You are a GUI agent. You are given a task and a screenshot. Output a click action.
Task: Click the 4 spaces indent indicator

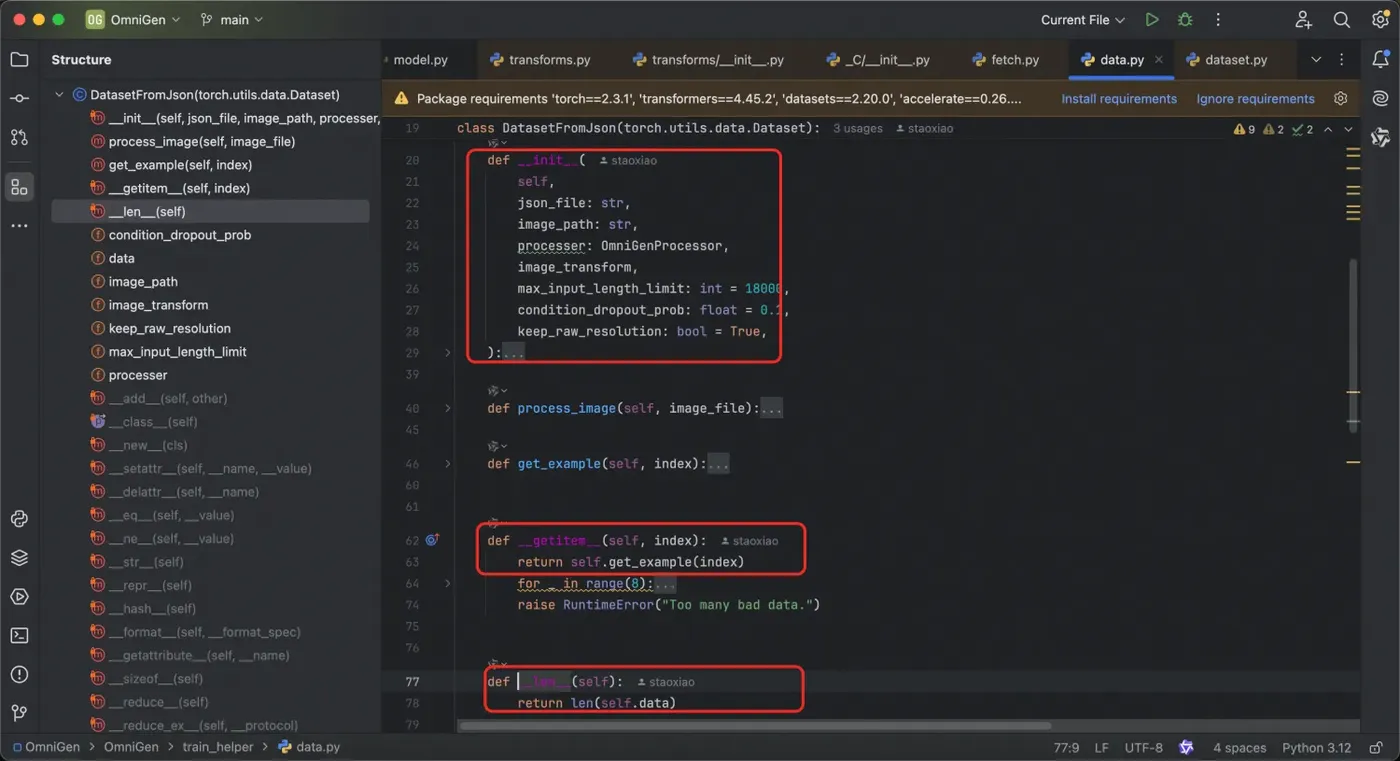click(x=1239, y=748)
